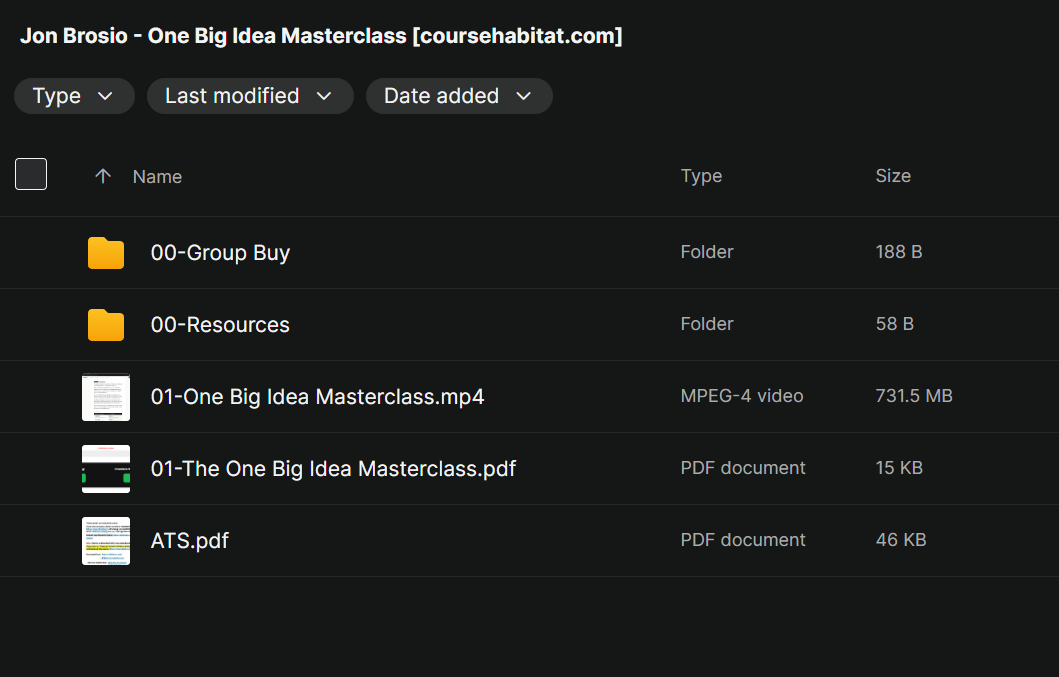Click the folder title Jon Brosio Masterclass
The image size is (1059, 677).
[x=321, y=36]
